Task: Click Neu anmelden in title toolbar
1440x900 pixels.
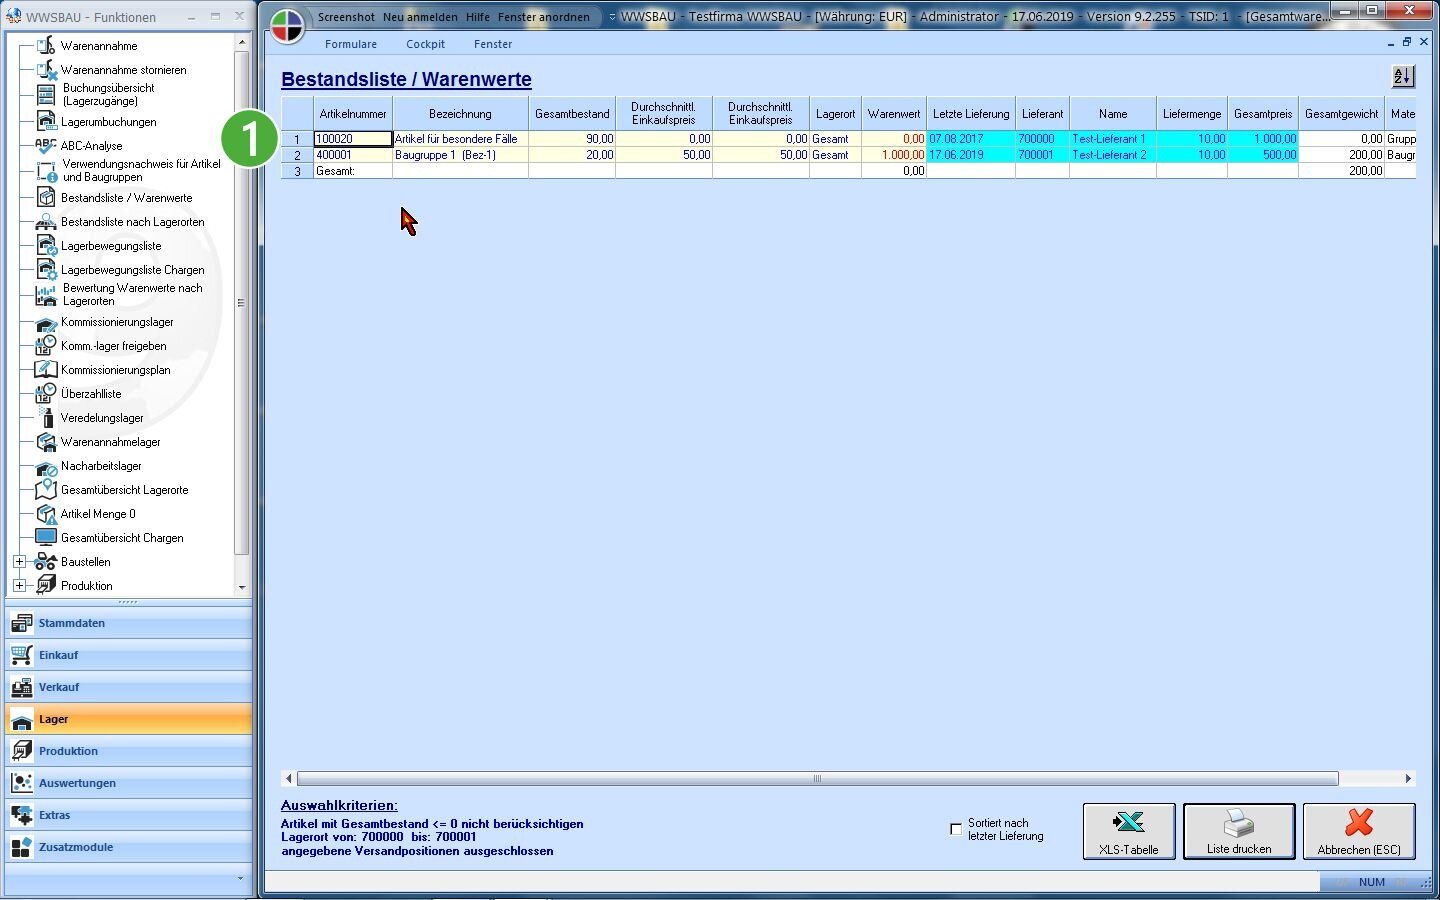Action: (x=420, y=17)
